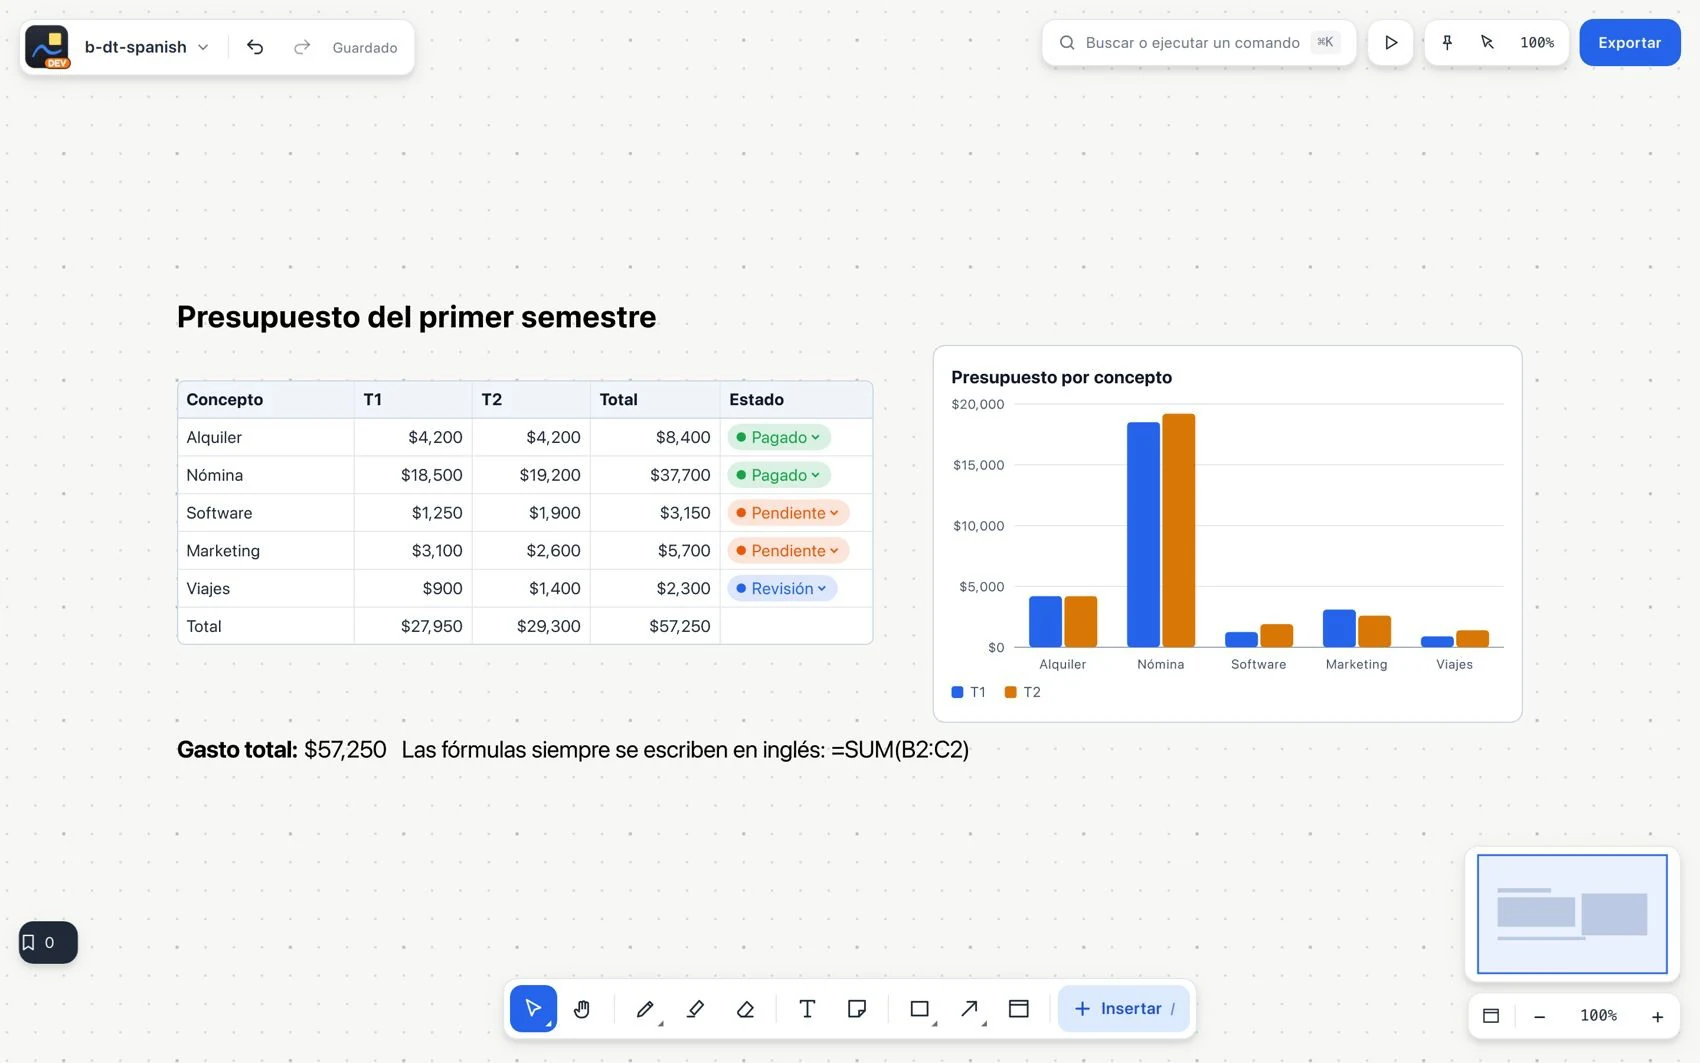The width and height of the screenshot is (1700, 1063).
Task: Select the hand pan tool
Action: (582, 1009)
